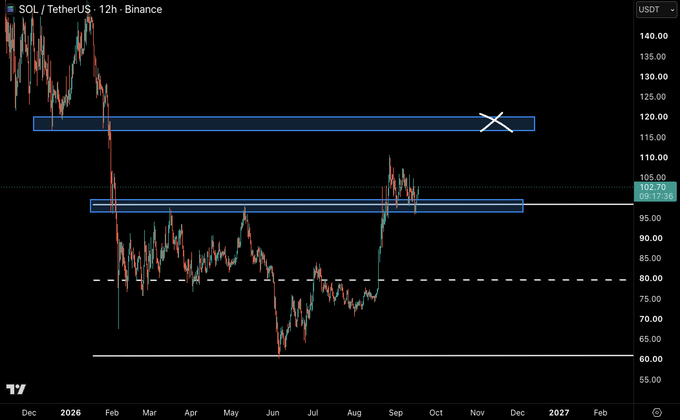Click the Nov label on time axis
Image resolution: width=680 pixels, height=420 pixels.
[x=477, y=413]
